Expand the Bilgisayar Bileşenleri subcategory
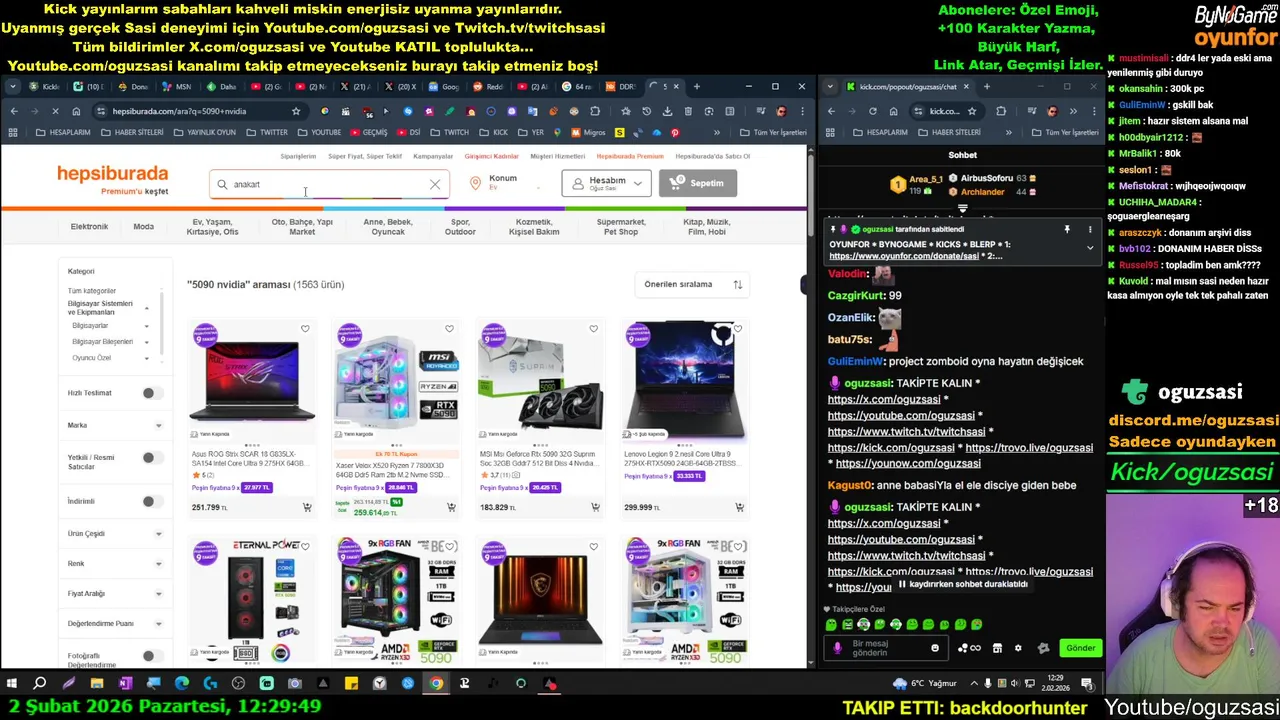1280x720 pixels. (146, 342)
